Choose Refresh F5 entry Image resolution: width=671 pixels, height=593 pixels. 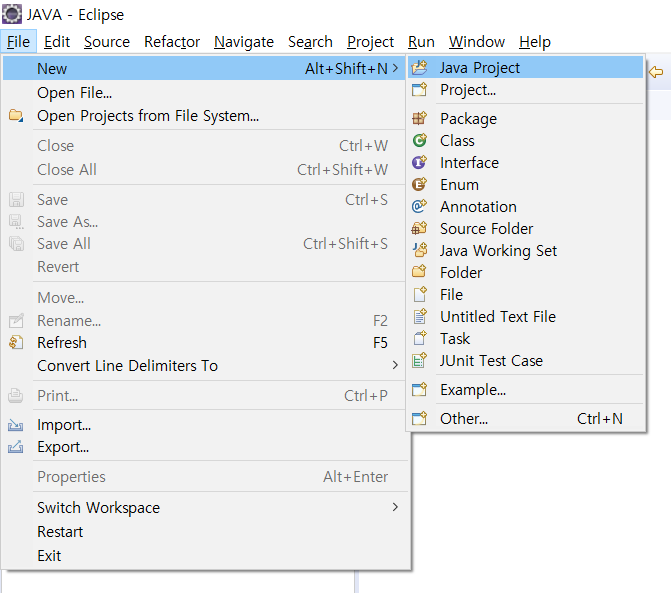click(203, 342)
